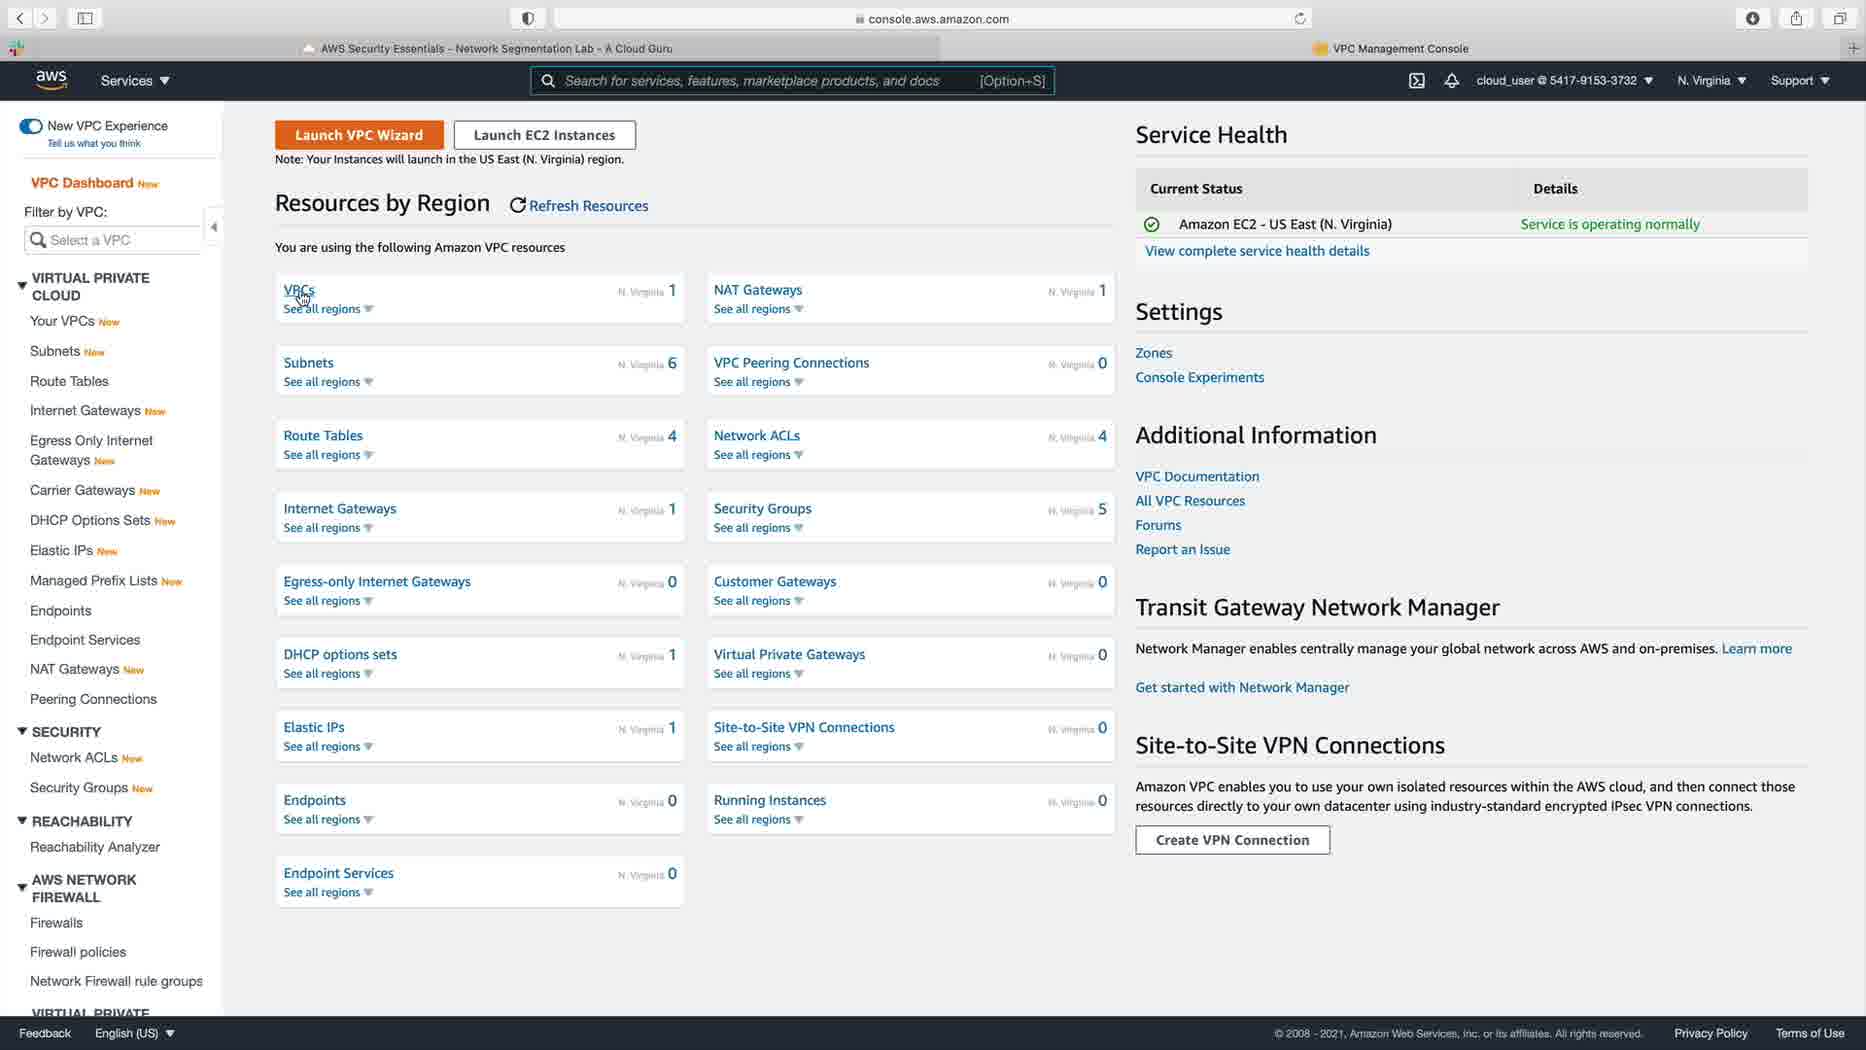Collapse the AWS Network Firewall sidebar section
1866x1050 pixels.
point(22,888)
